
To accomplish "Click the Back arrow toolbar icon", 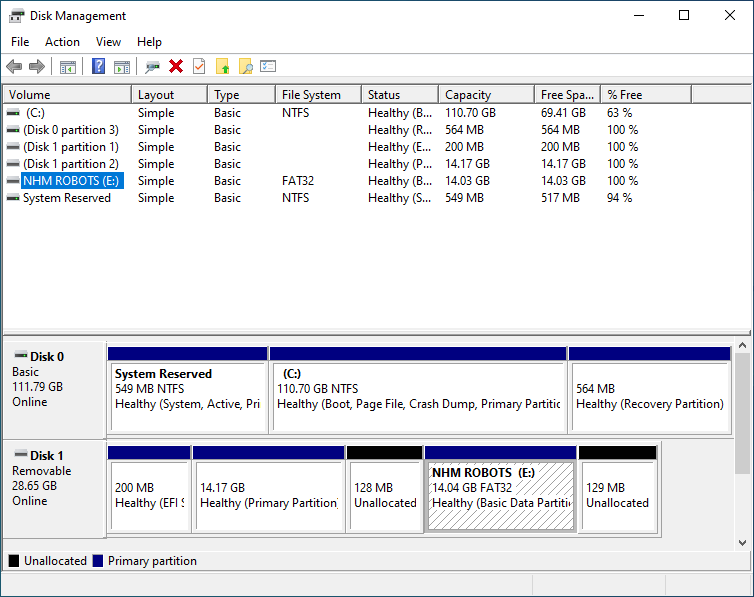I will [14, 66].
